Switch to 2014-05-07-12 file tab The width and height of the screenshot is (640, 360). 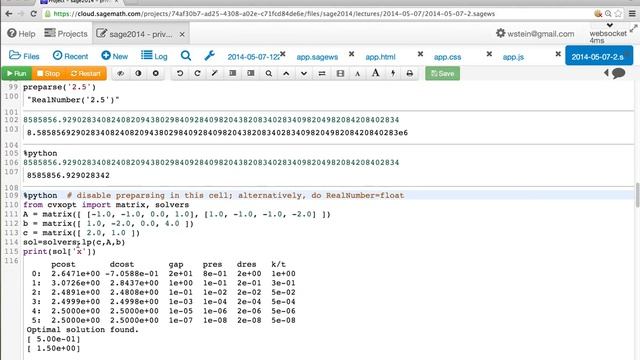[253, 57]
